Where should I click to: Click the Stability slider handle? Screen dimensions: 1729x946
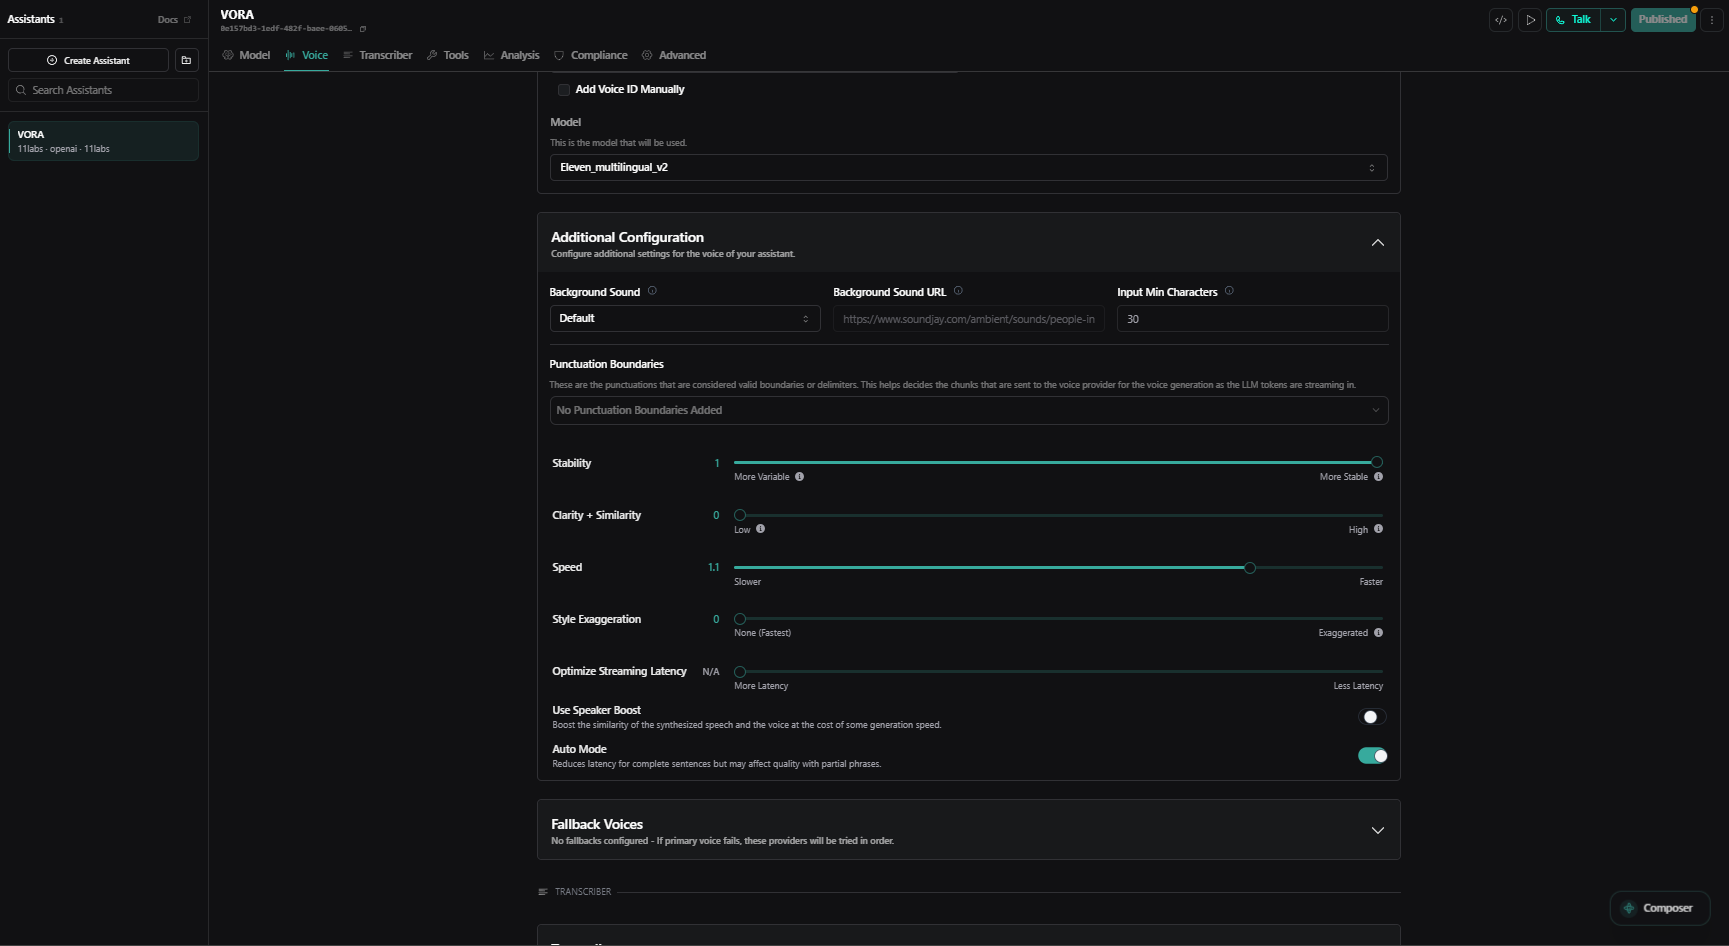coord(1377,462)
